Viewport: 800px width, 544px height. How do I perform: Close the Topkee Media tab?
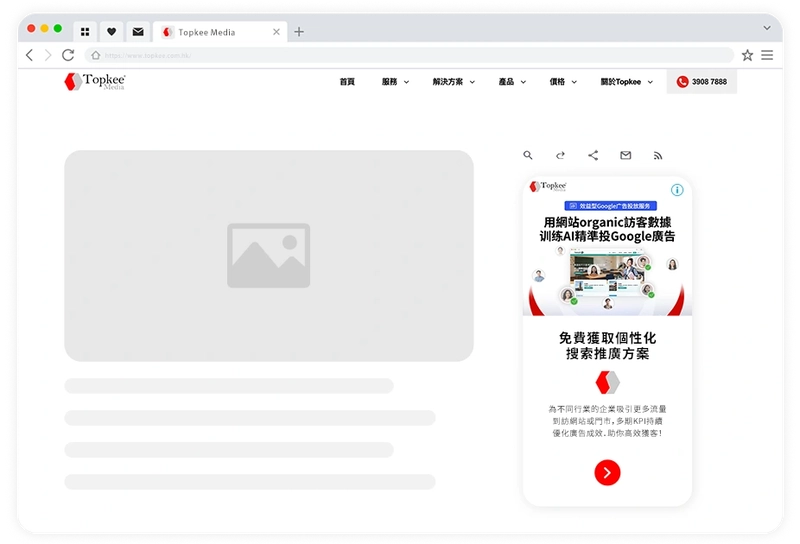coord(276,32)
